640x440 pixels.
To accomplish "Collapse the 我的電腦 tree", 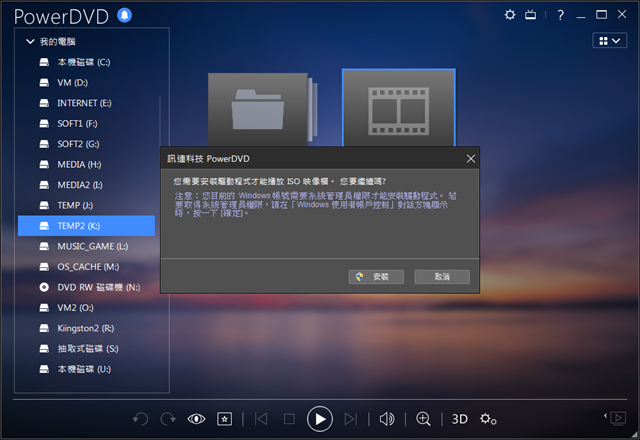I will click(x=30, y=41).
